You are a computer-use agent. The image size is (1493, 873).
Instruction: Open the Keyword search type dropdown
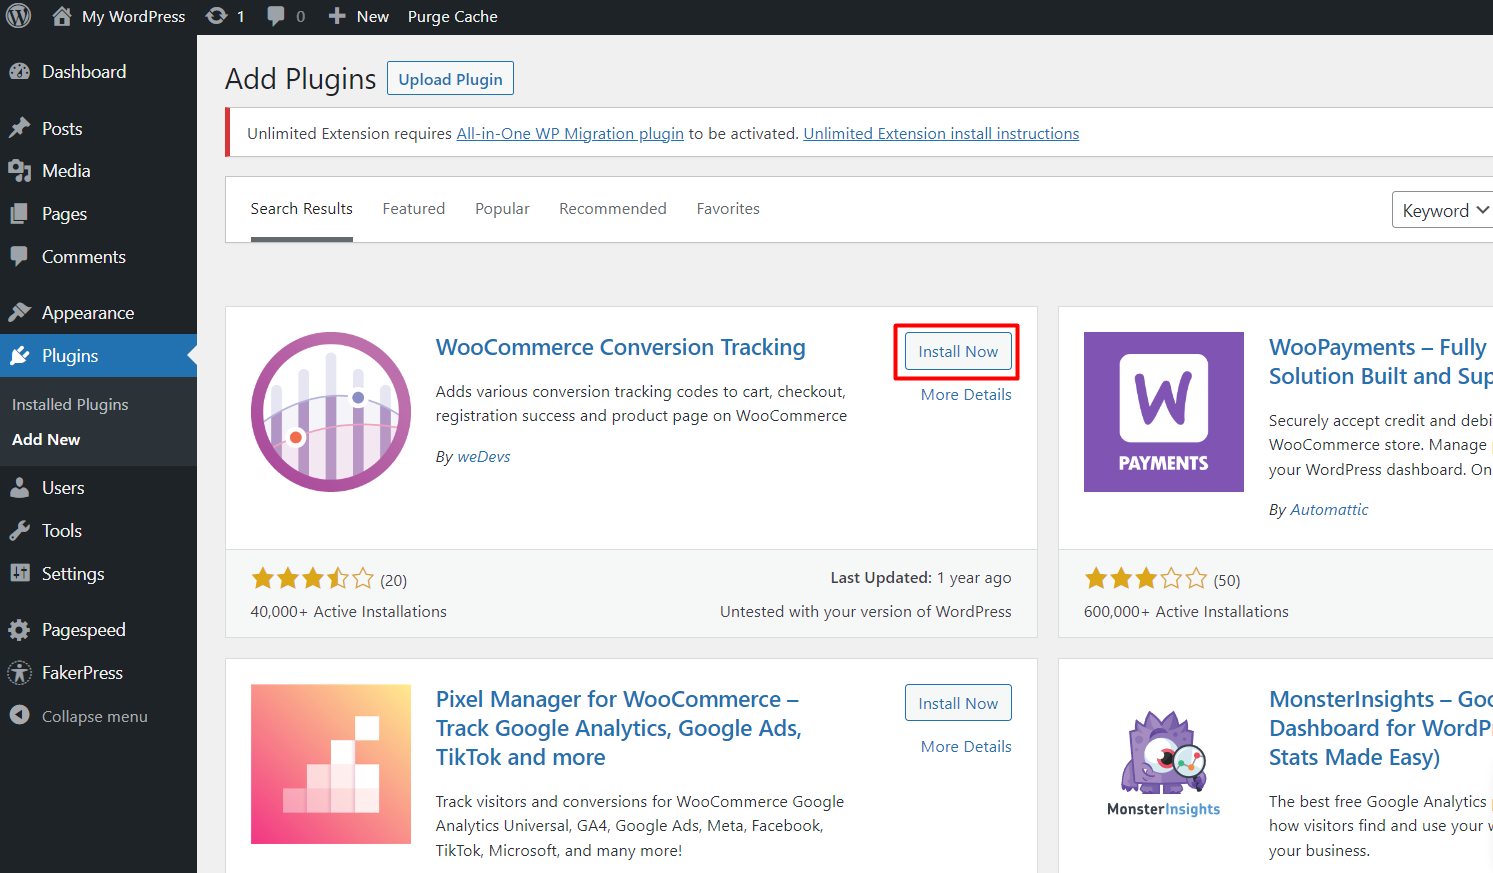(x=1442, y=210)
